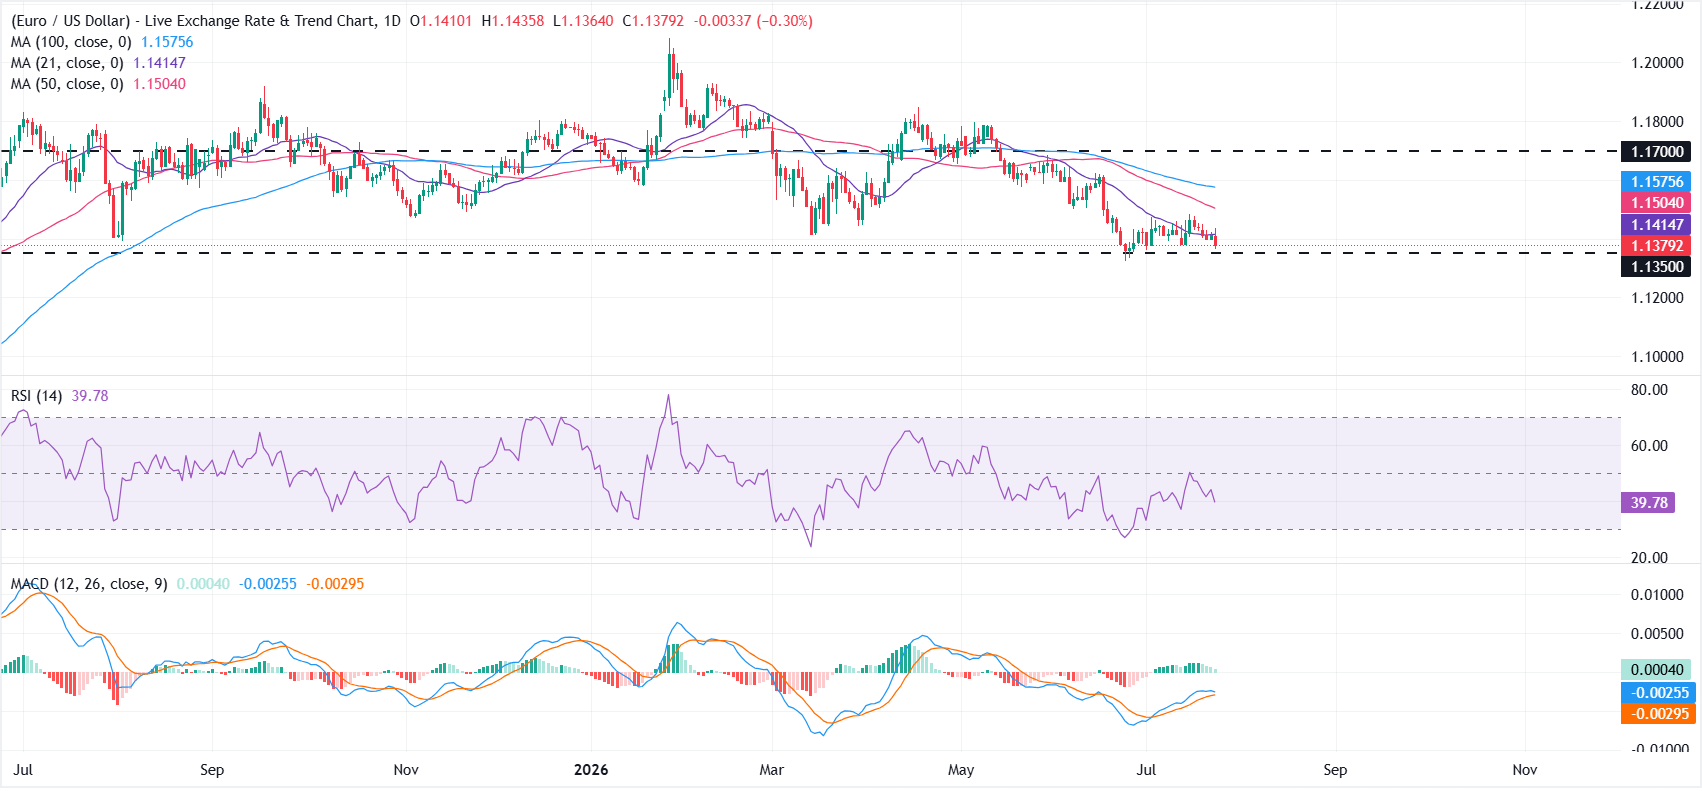Click the MACD legend value -0.00255
The image size is (1702, 791).
(x=267, y=584)
